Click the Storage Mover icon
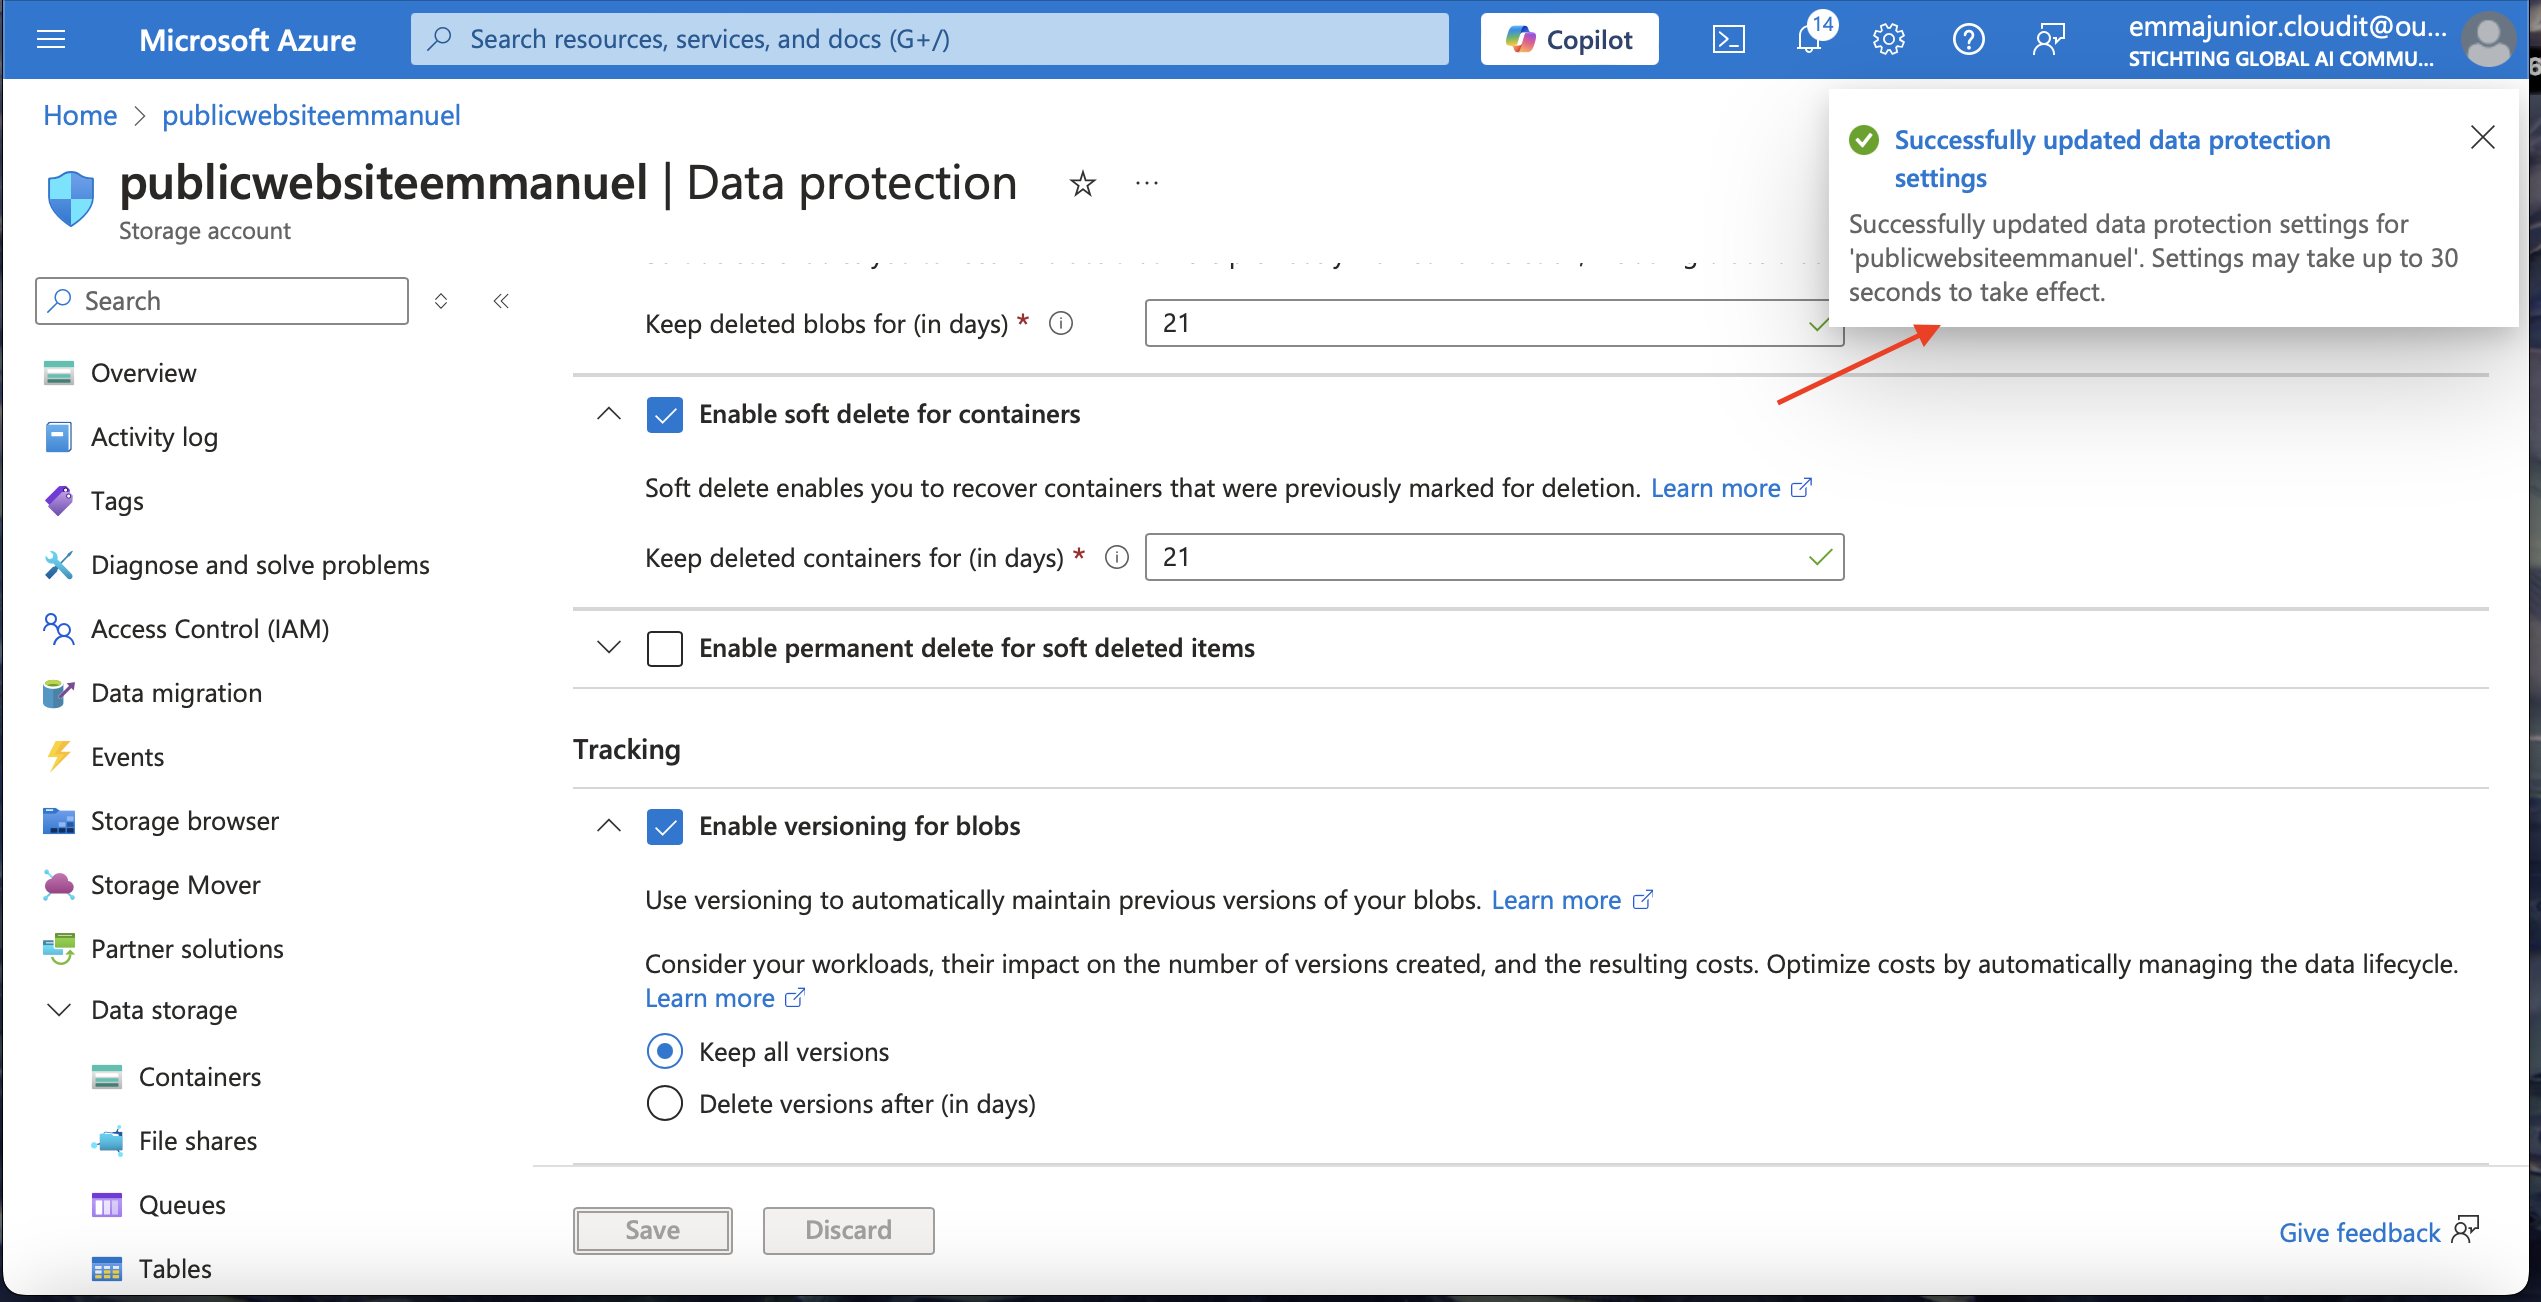Image resolution: width=2541 pixels, height=1302 pixels. click(59, 885)
